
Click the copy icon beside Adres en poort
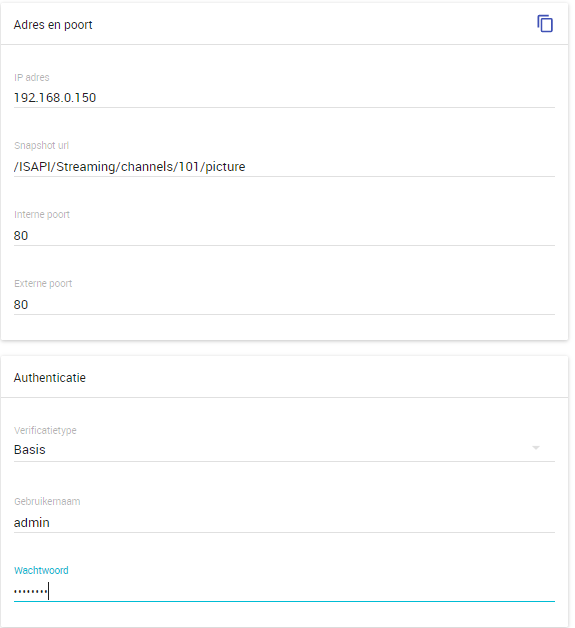pos(545,24)
